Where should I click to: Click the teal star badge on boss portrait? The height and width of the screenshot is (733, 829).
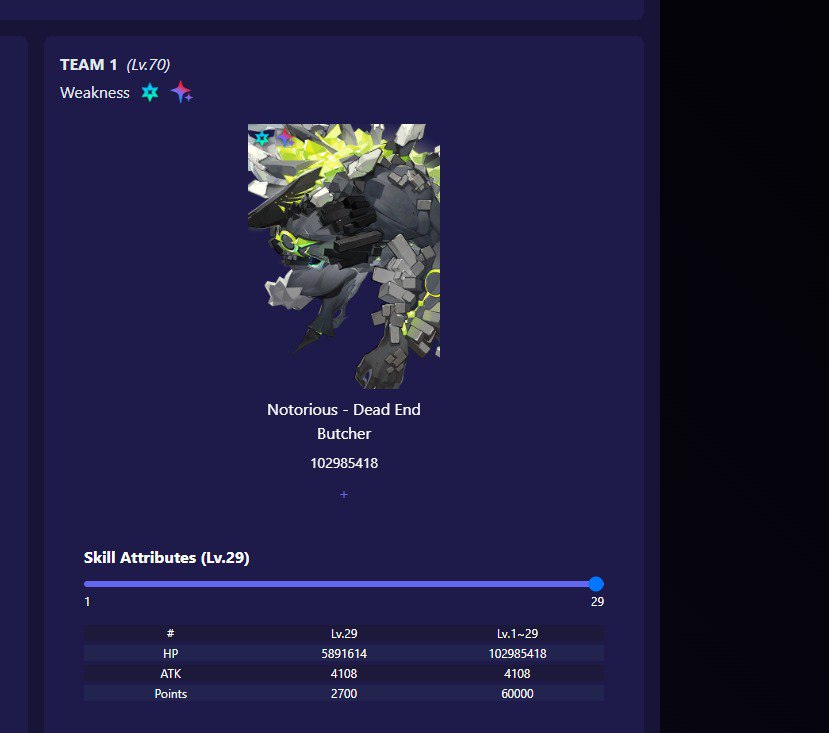coord(262,139)
